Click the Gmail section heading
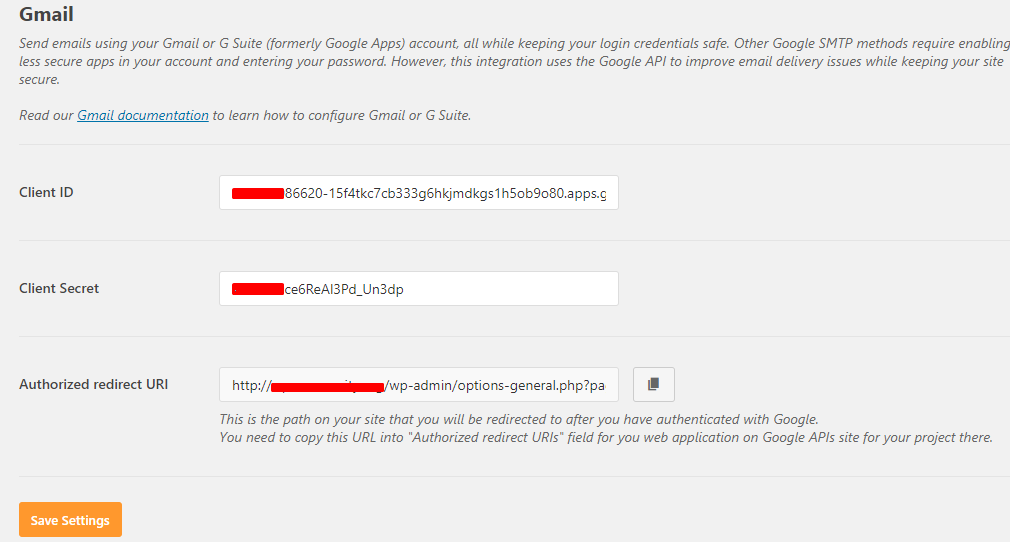 [46, 15]
